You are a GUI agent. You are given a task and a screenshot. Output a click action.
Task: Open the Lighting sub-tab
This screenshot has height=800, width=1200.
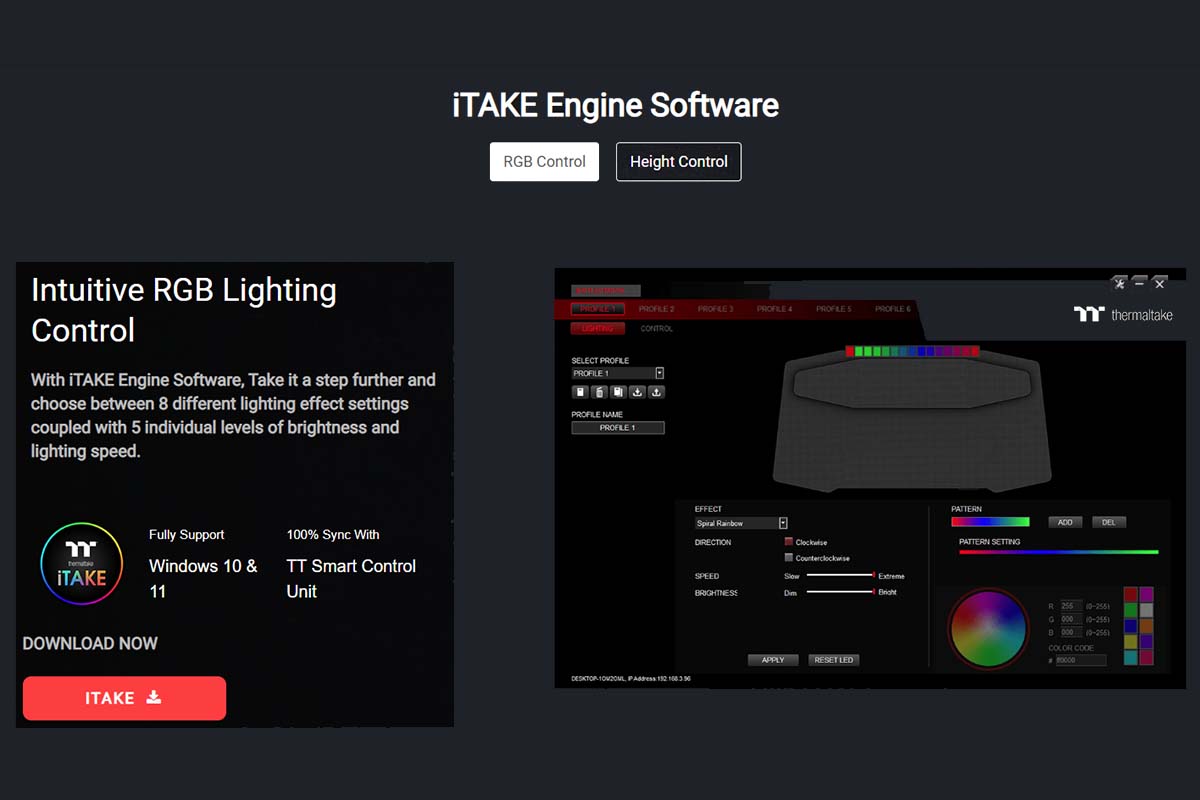(x=597, y=328)
